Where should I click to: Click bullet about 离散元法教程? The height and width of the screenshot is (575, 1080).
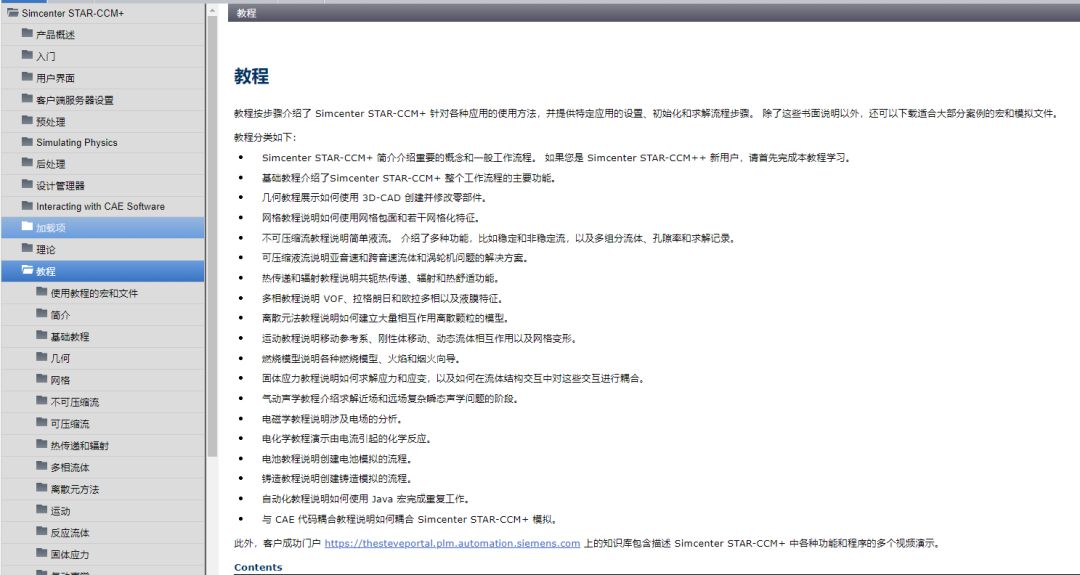pos(385,317)
